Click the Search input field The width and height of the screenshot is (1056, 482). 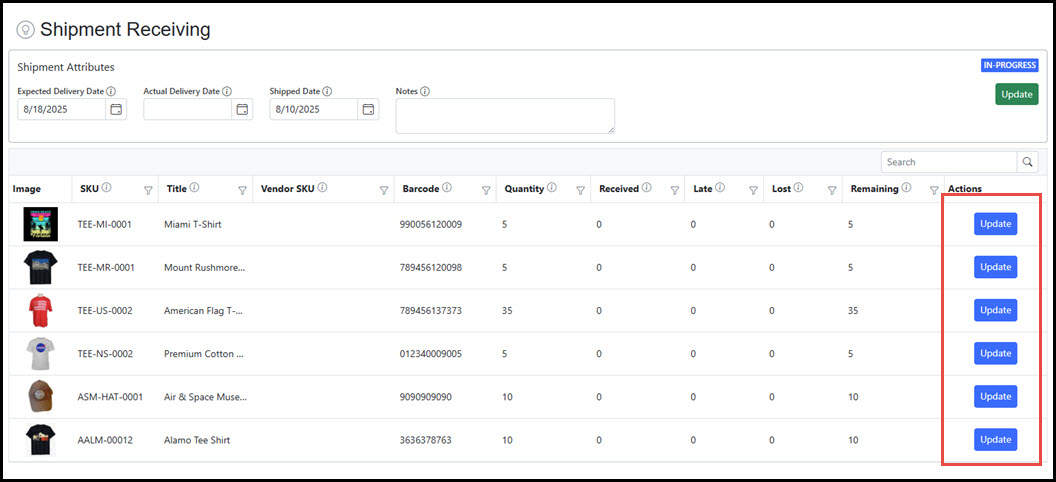948,162
